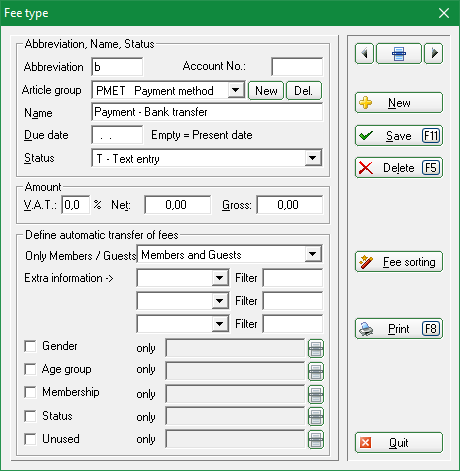Screen dimensions: 460x471
Task: Expand the Members and Guests dropdown
Action: [x=313, y=254]
